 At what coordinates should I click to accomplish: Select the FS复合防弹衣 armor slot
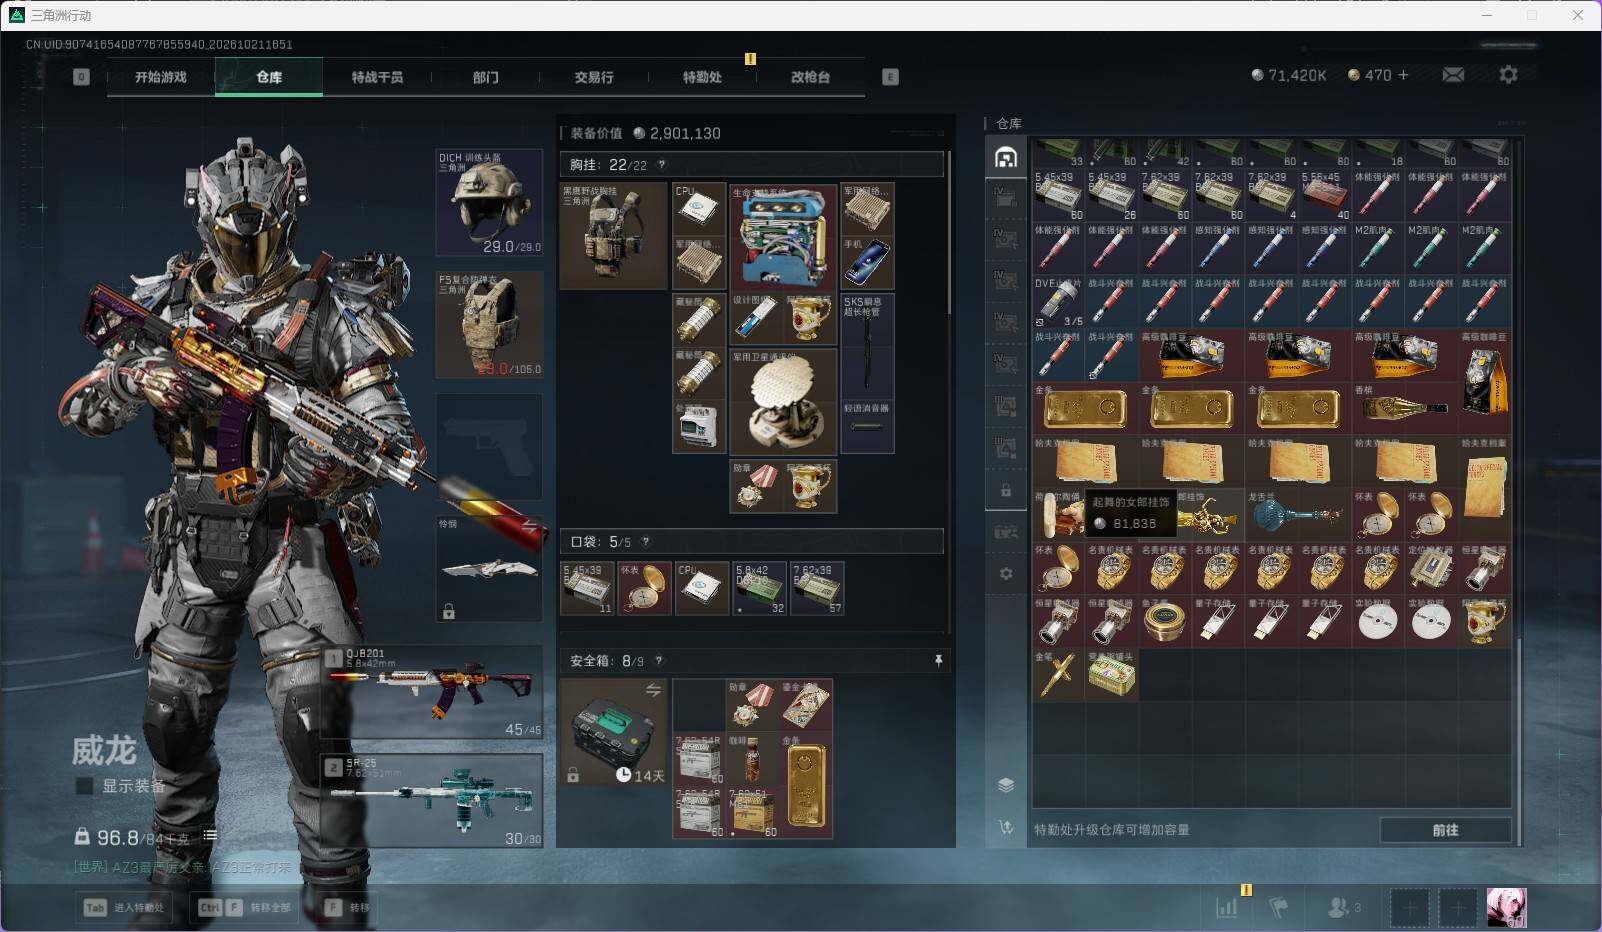490,325
